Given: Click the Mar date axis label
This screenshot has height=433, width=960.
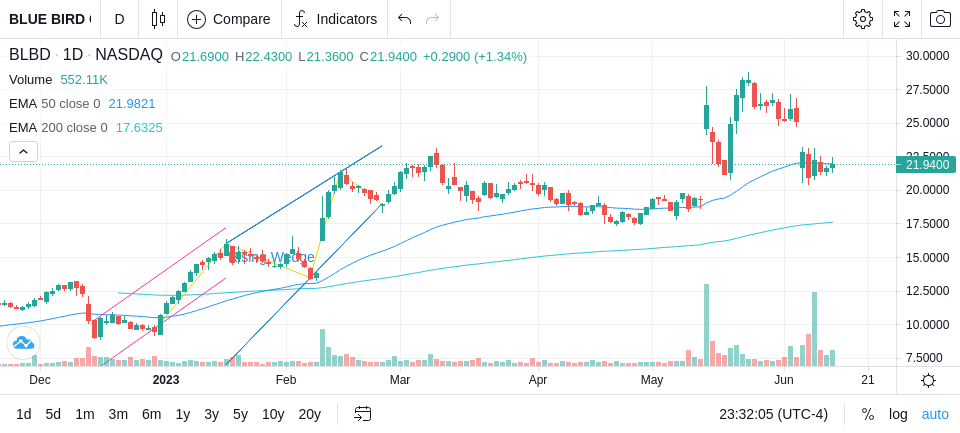Looking at the screenshot, I should [x=400, y=380].
